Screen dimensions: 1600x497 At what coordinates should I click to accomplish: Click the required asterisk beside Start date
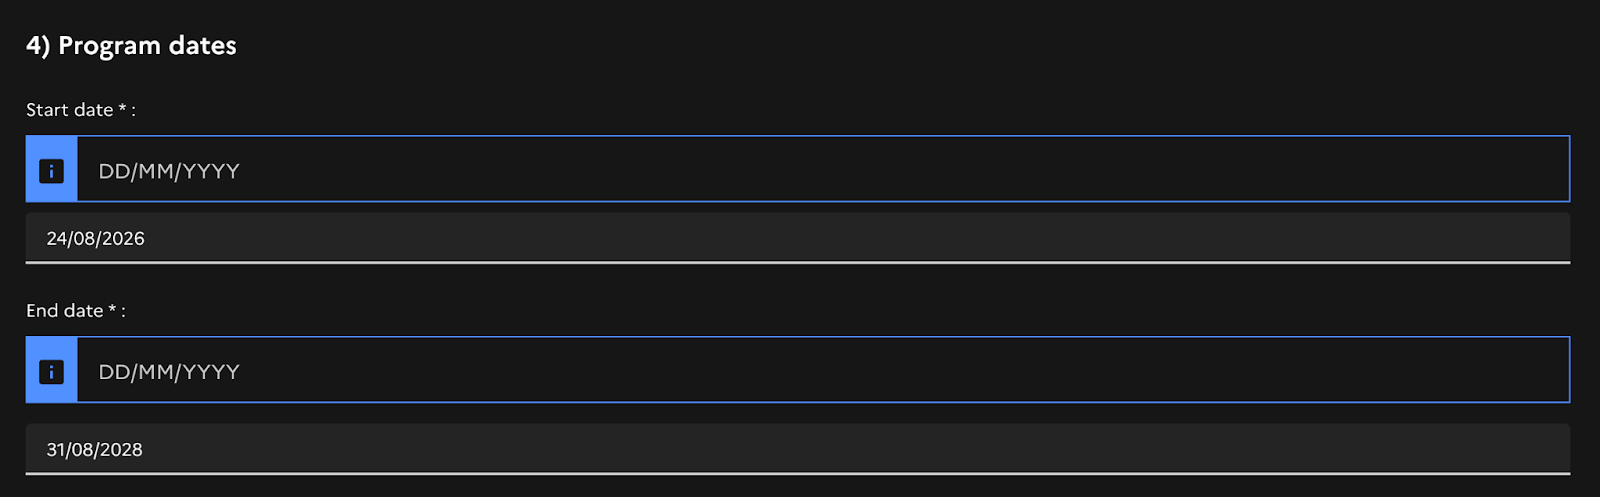[x=122, y=108]
